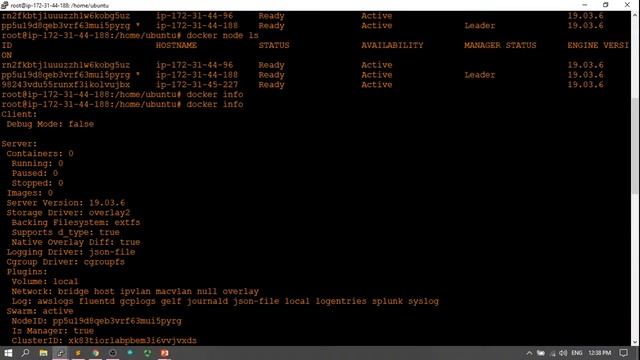Viewport: 640px width, 360px height.
Task: Open the 12:38 PM clock flyout
Action: click(x=600, y=353)
